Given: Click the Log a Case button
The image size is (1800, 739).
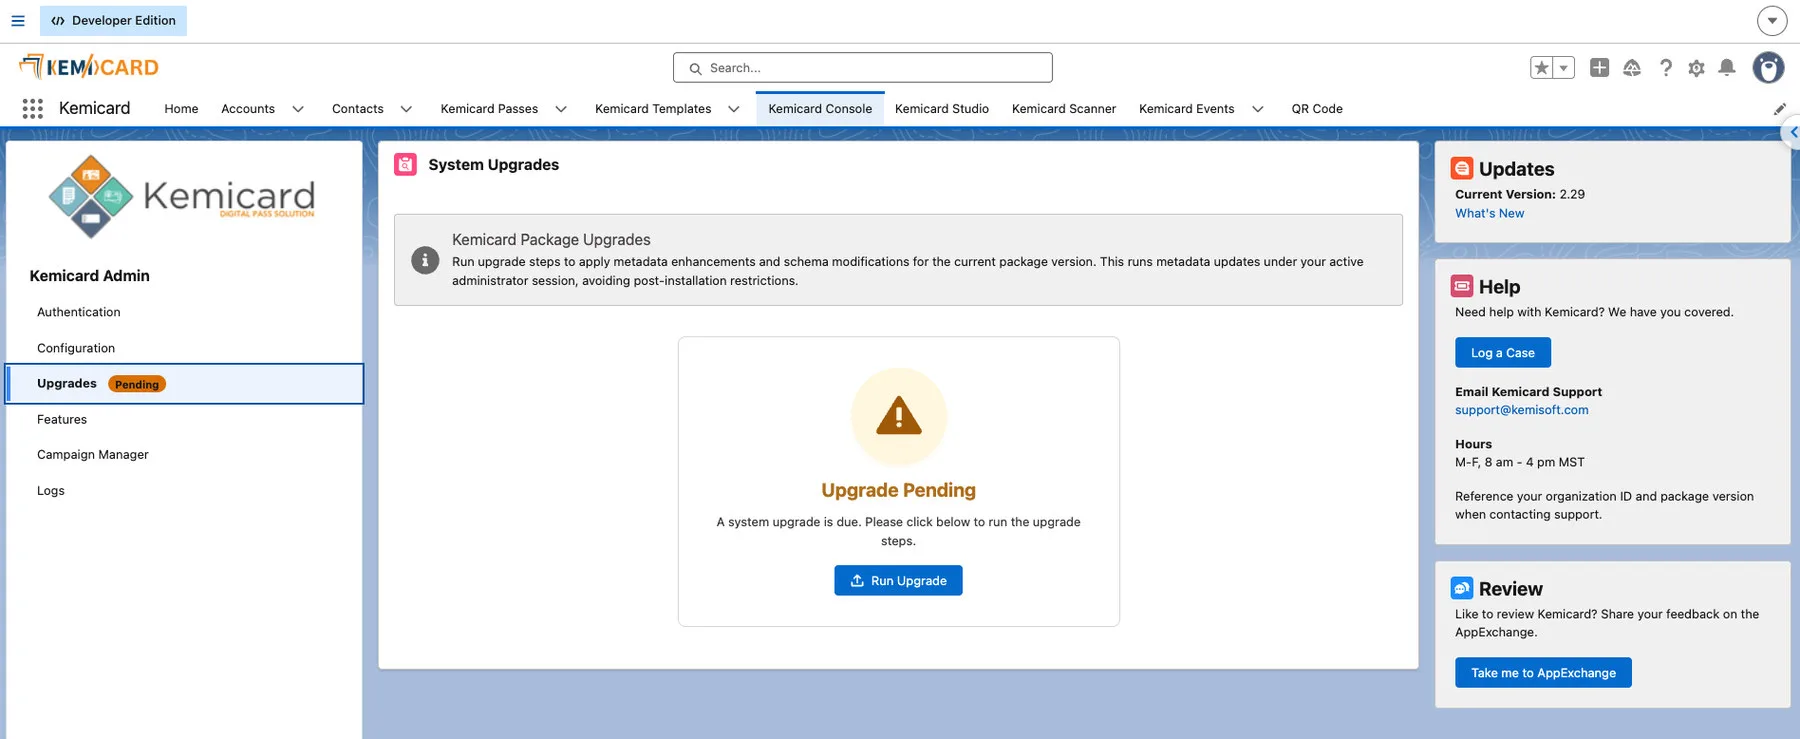Looking at the screenshot, I should [1503, 353].
